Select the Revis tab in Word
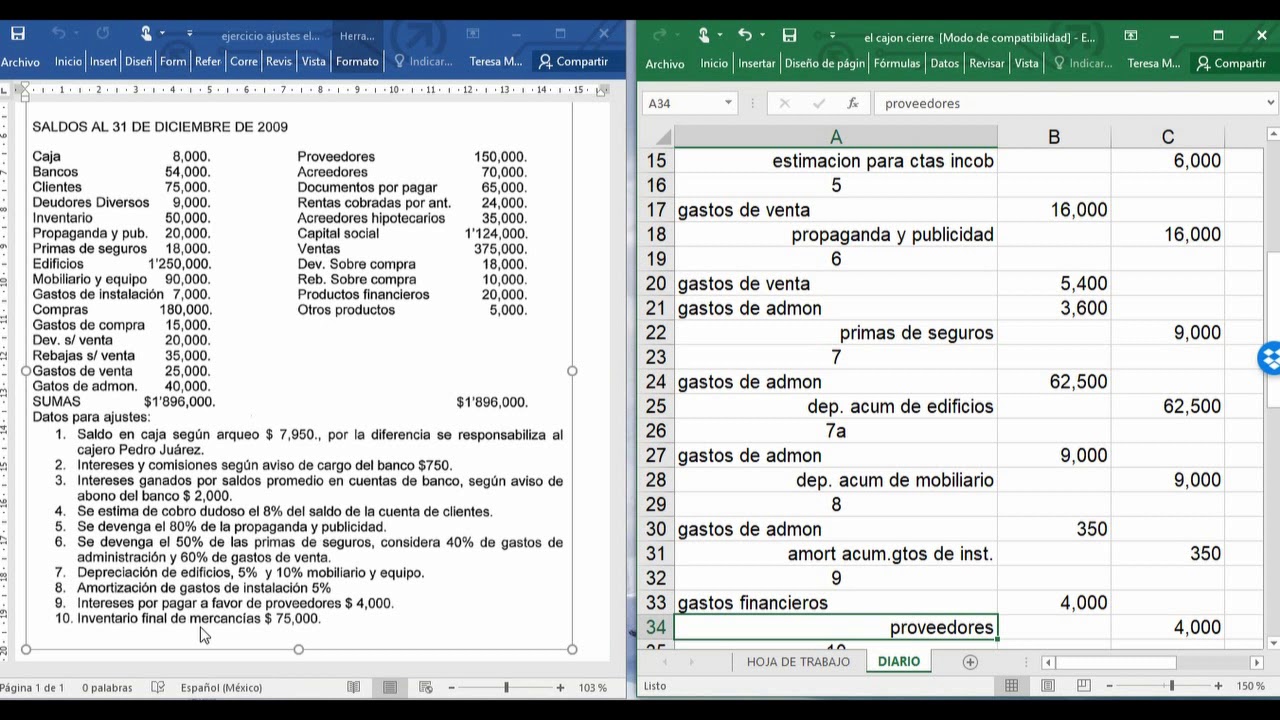 pyautogui.click(x=279, y=62)
